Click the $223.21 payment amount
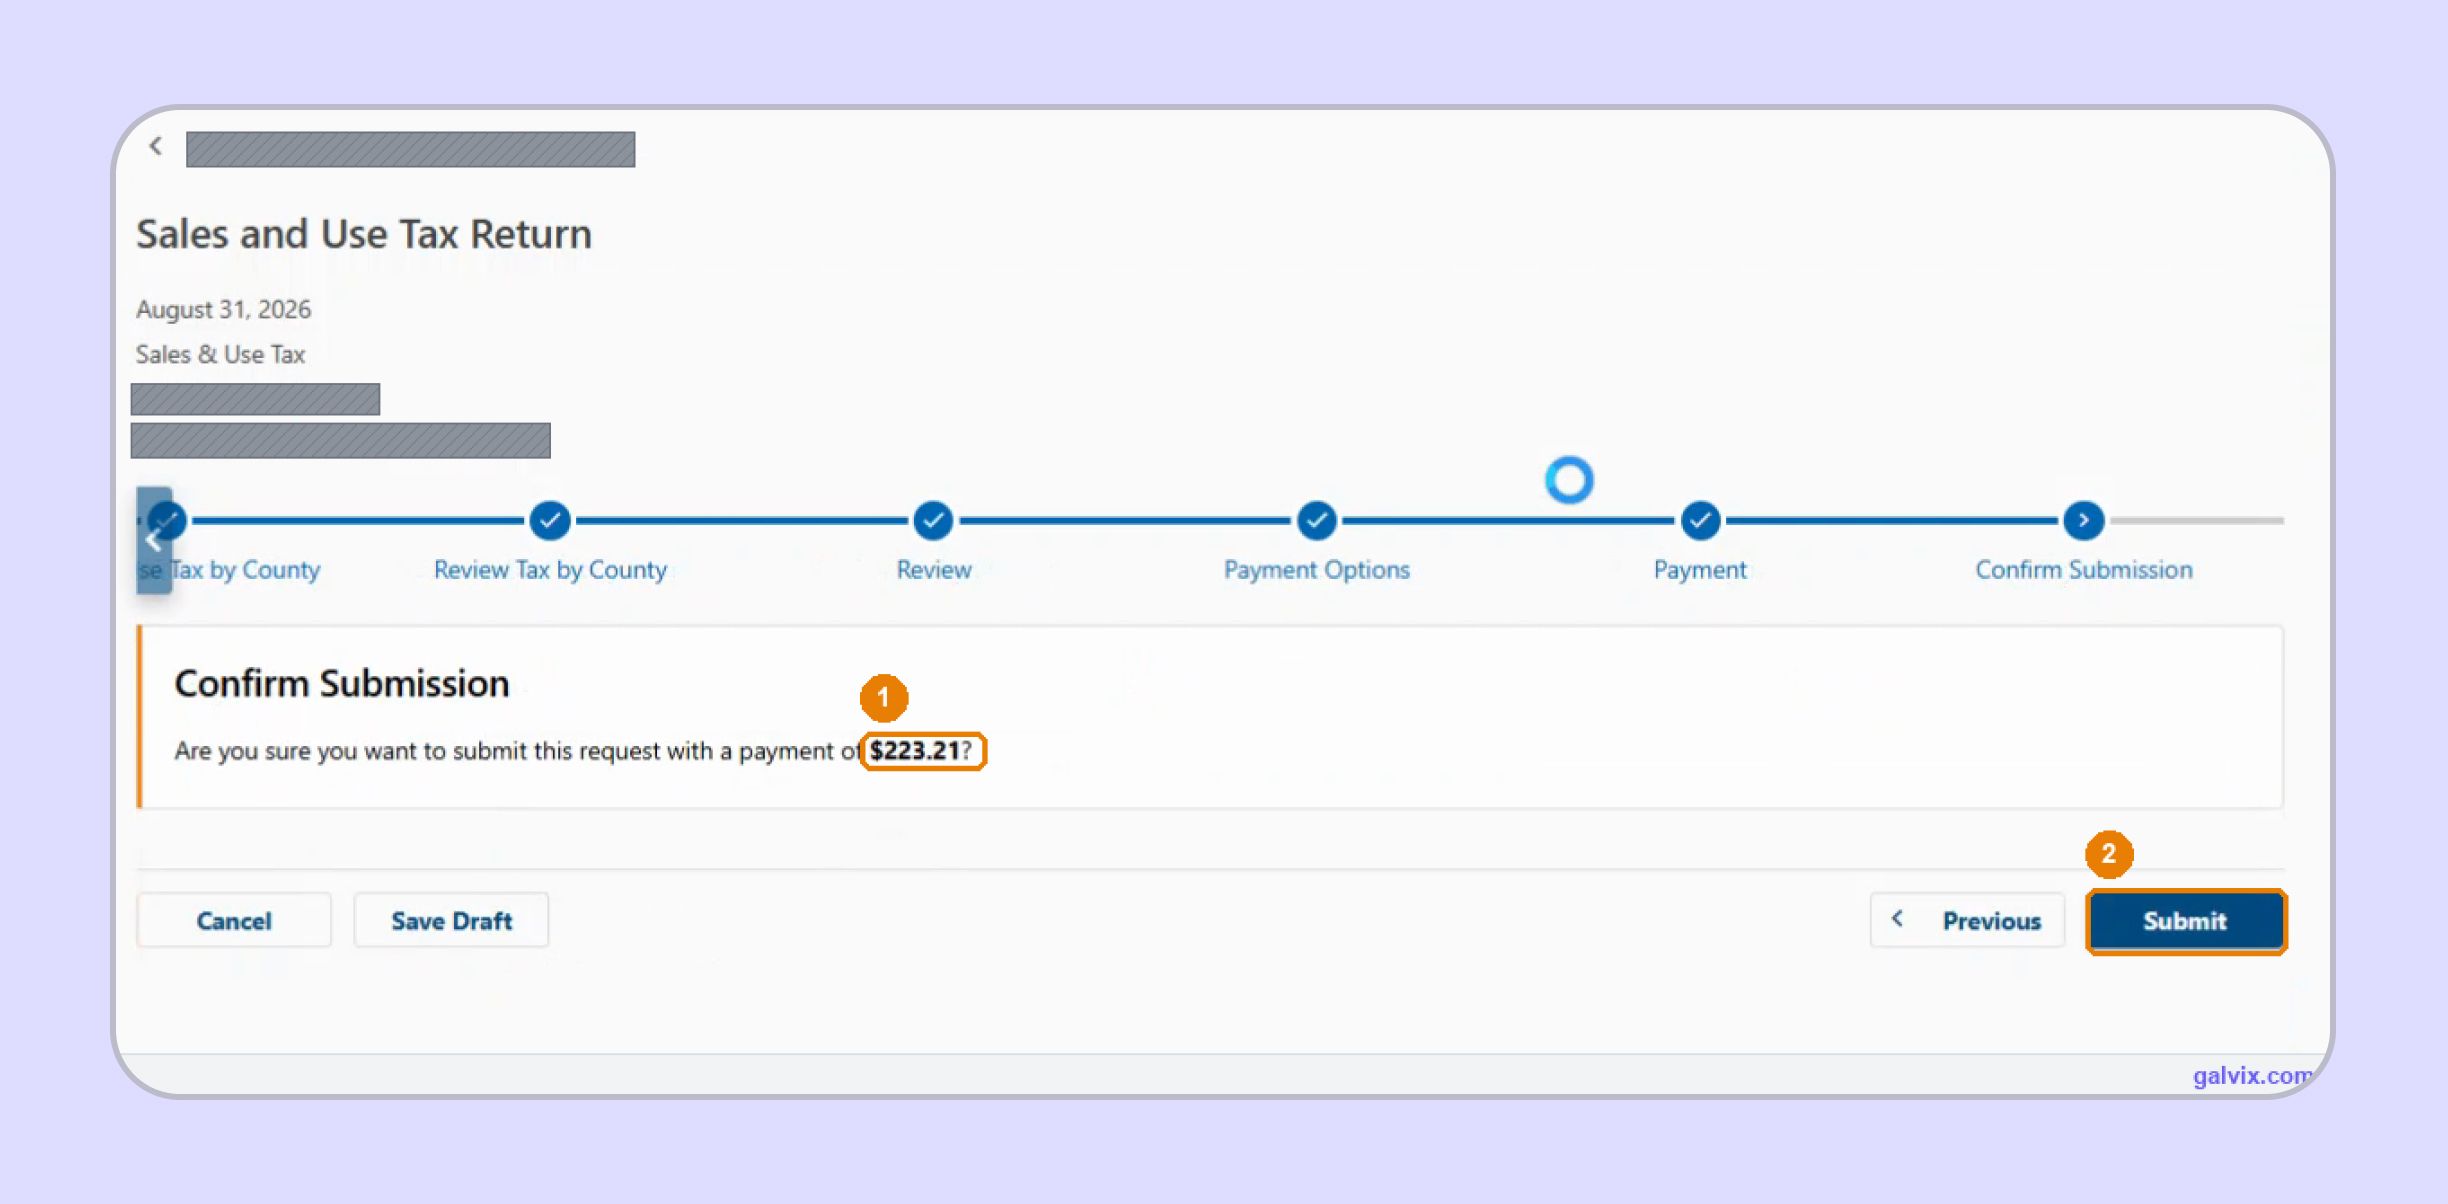 [x=915, y=751]
